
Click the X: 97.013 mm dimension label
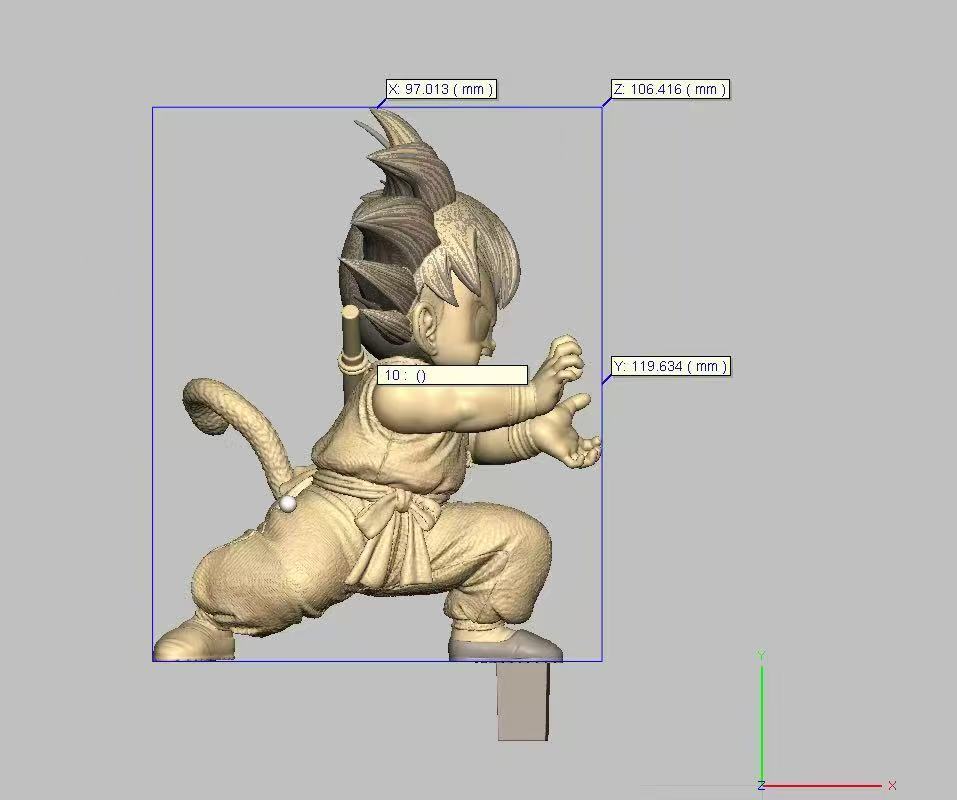440,89
